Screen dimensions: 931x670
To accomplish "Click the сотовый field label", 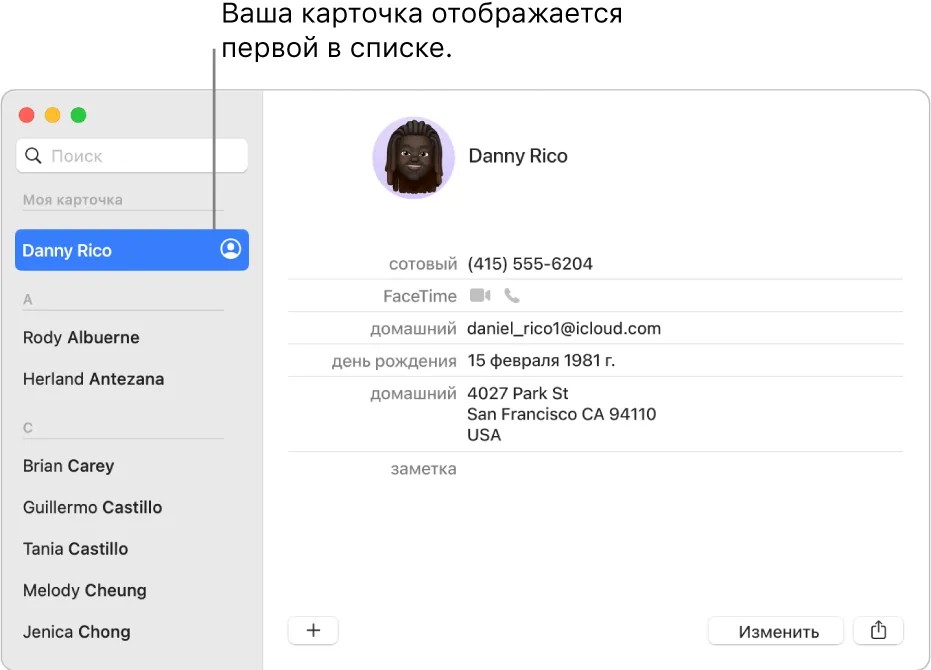I will [423, 264].
